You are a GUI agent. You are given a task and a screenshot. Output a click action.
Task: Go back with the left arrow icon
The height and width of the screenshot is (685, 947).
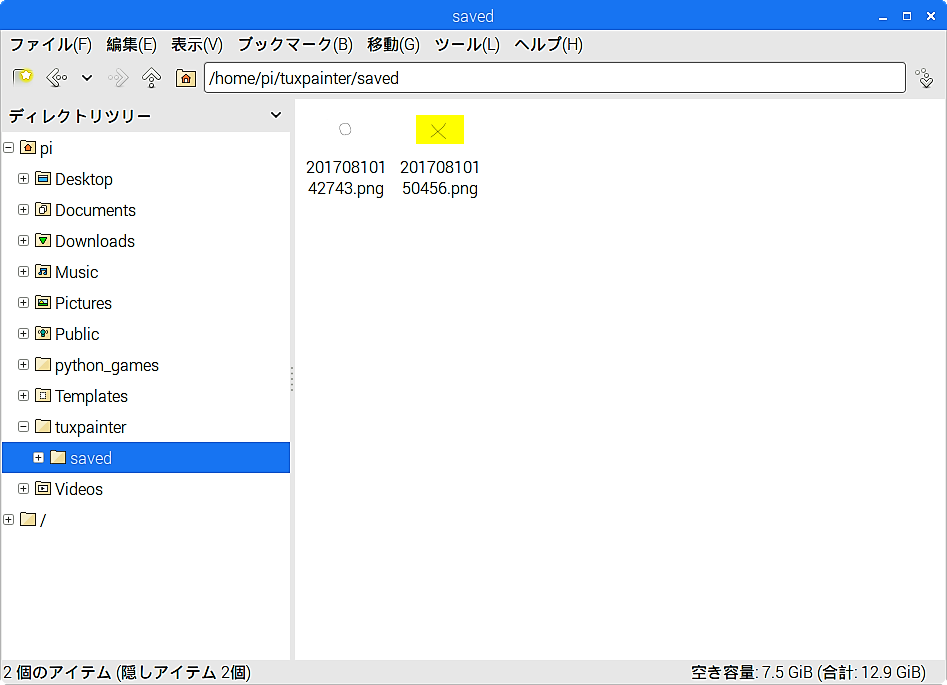tap(57, 77)
